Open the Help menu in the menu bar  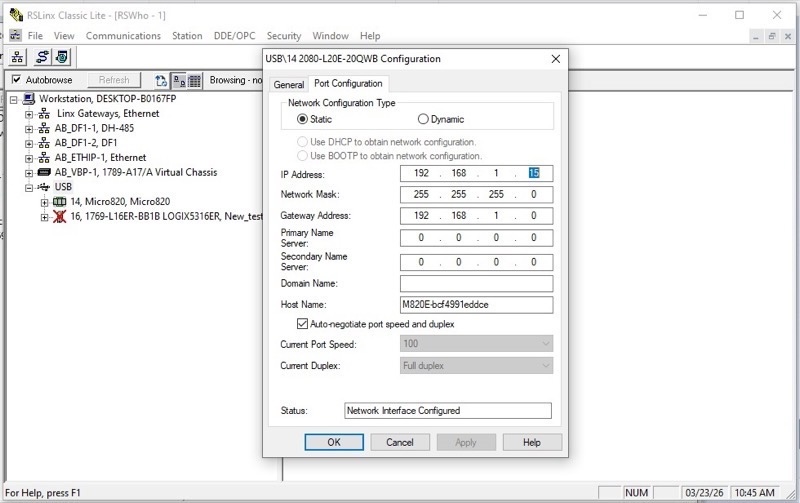(370, 36)
